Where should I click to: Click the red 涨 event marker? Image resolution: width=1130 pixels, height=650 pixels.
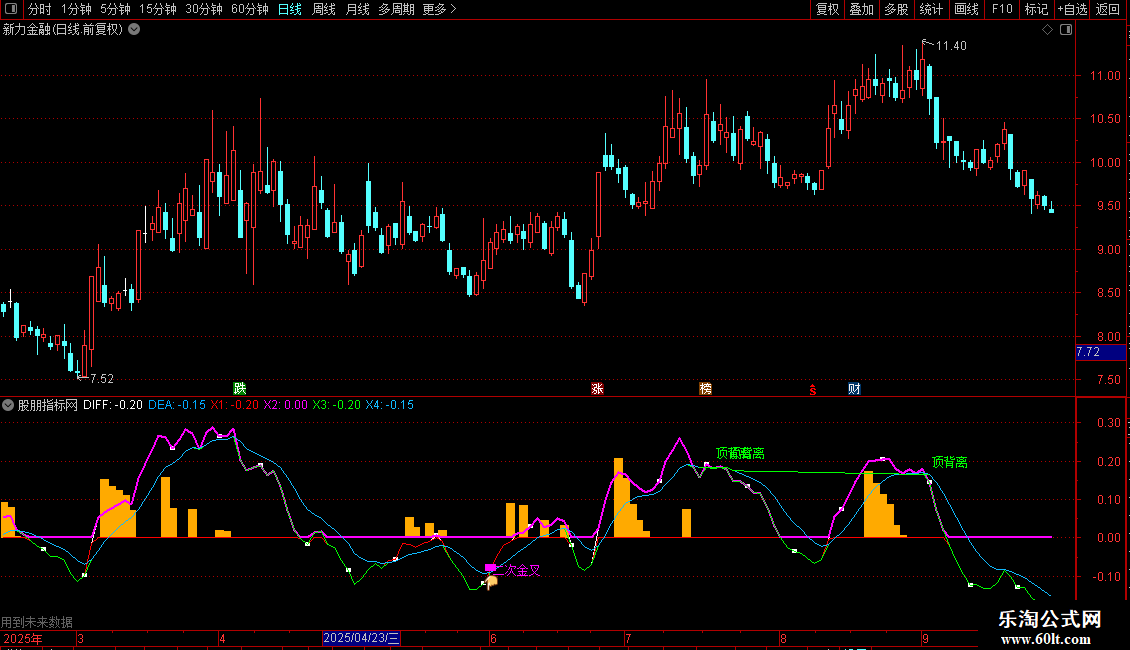[597, 388]
